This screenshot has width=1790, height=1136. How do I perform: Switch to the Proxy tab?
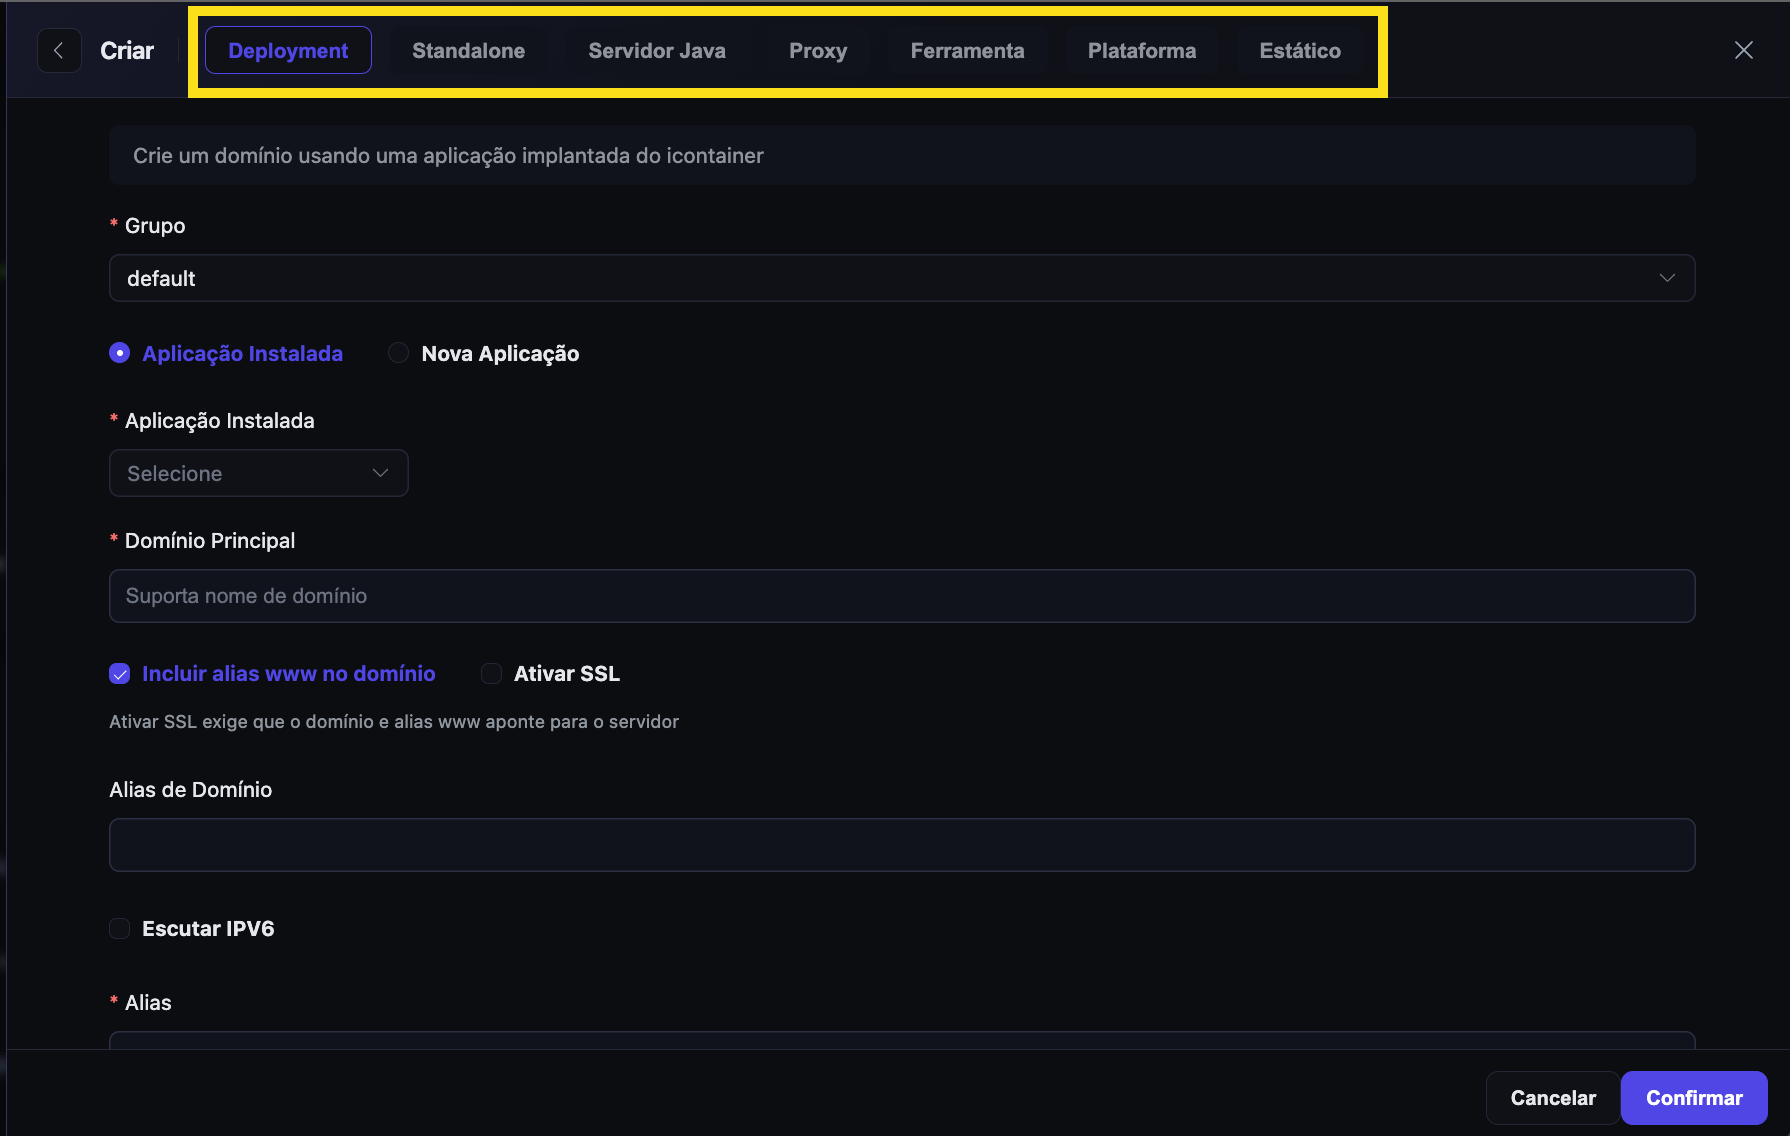point(818,51)
